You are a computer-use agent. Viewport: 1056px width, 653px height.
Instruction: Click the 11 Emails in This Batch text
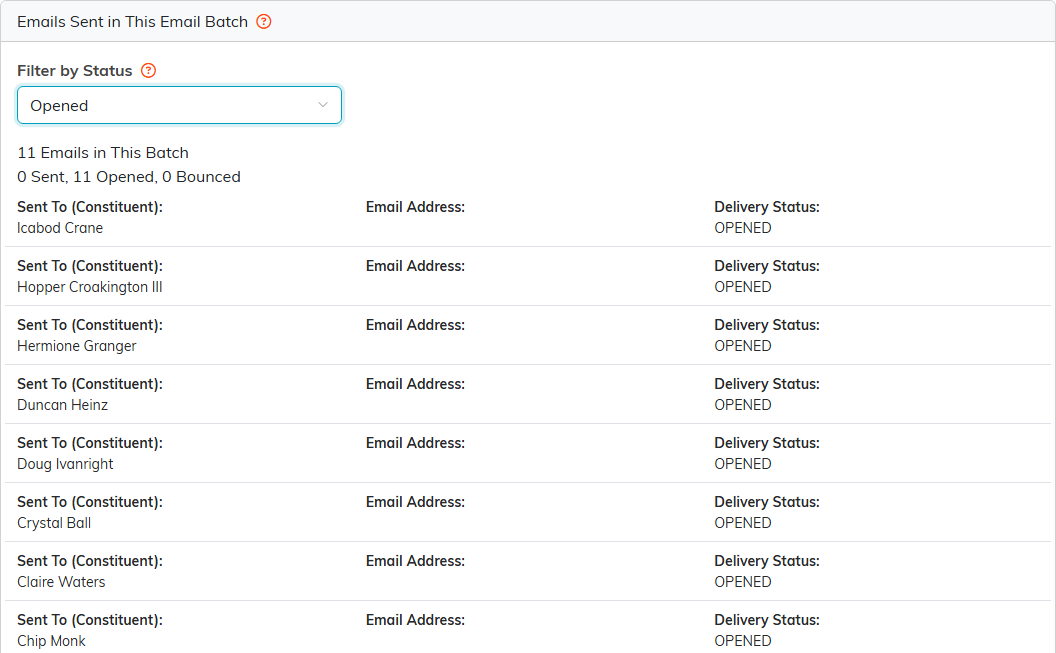coord(103,153)
